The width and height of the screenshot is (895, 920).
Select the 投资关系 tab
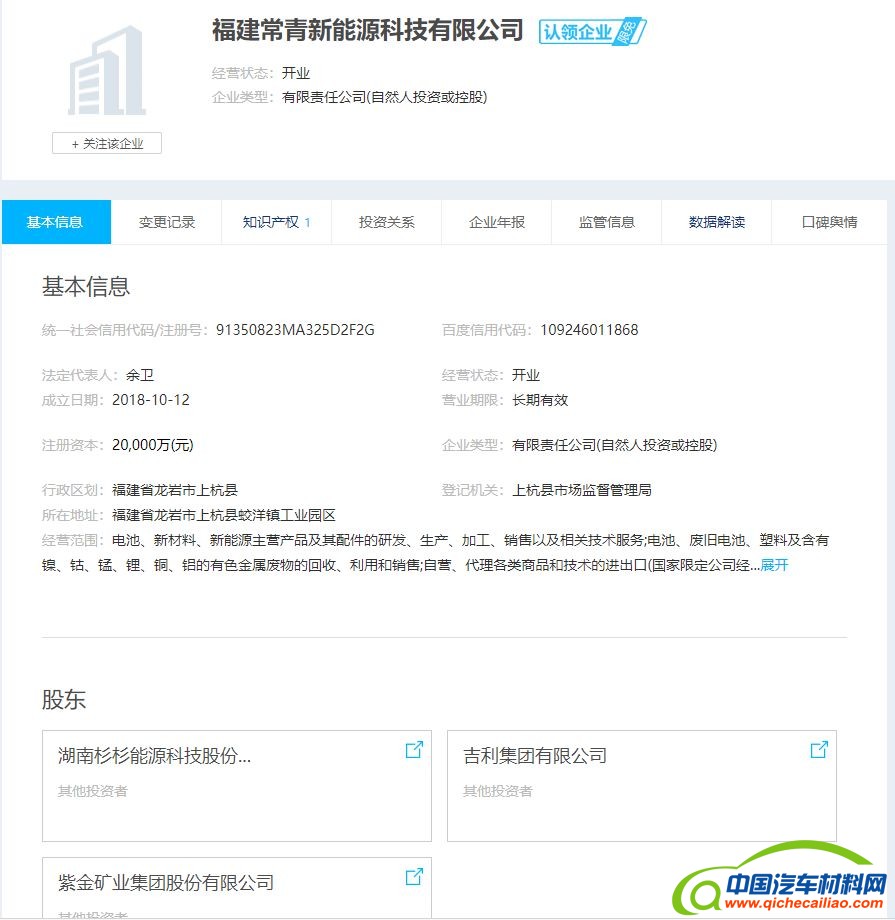click(387, 222)
